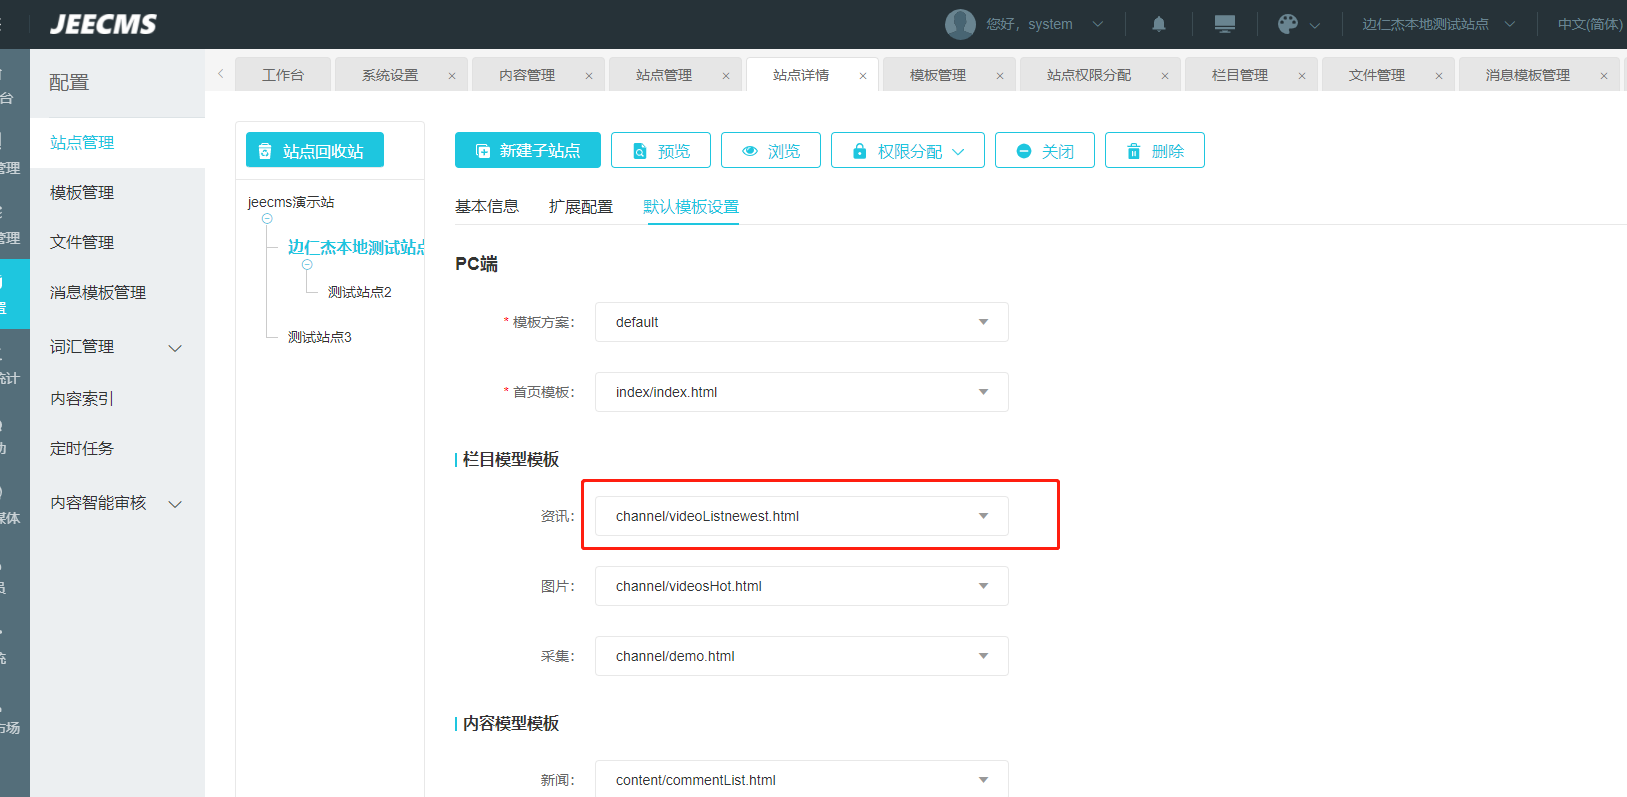Open the system user menu
The height and width of the screenshot is (797, 1627).
pyautogui.click(x=1044, y=24)
